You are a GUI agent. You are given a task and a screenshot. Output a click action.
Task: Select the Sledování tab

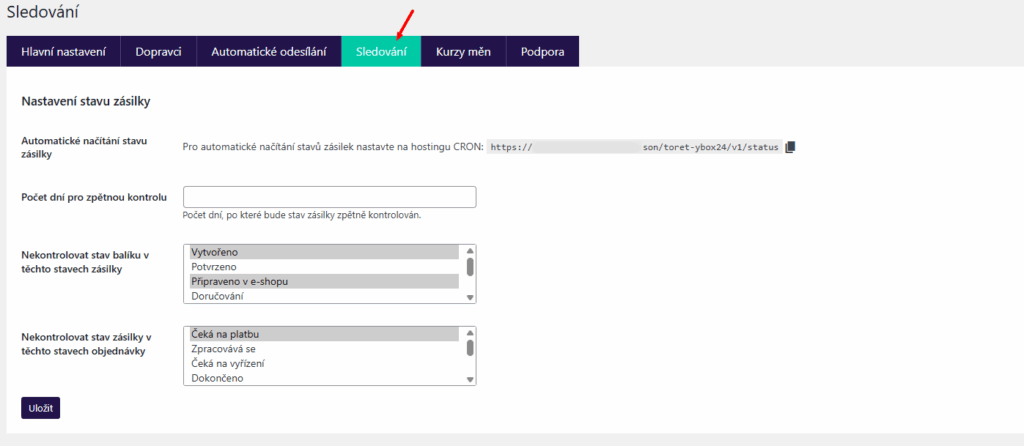(x=381, y=52)
